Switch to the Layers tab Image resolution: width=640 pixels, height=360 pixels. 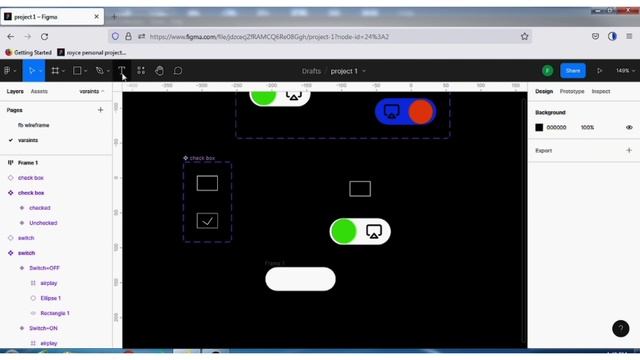[x=15, y=91]
